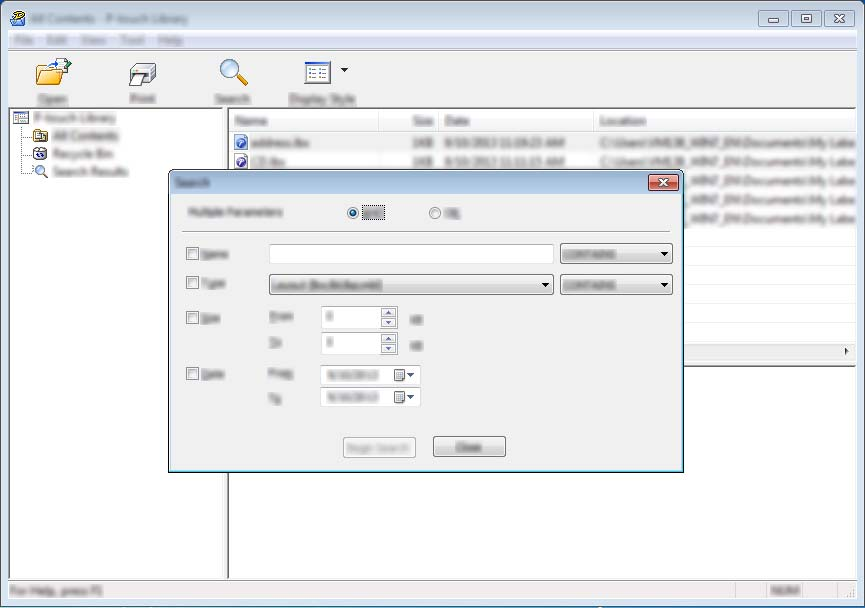Viewport: 865px width, 608px height.
Task: Click the Open folder icon in the toolbar
Action: 53,72
